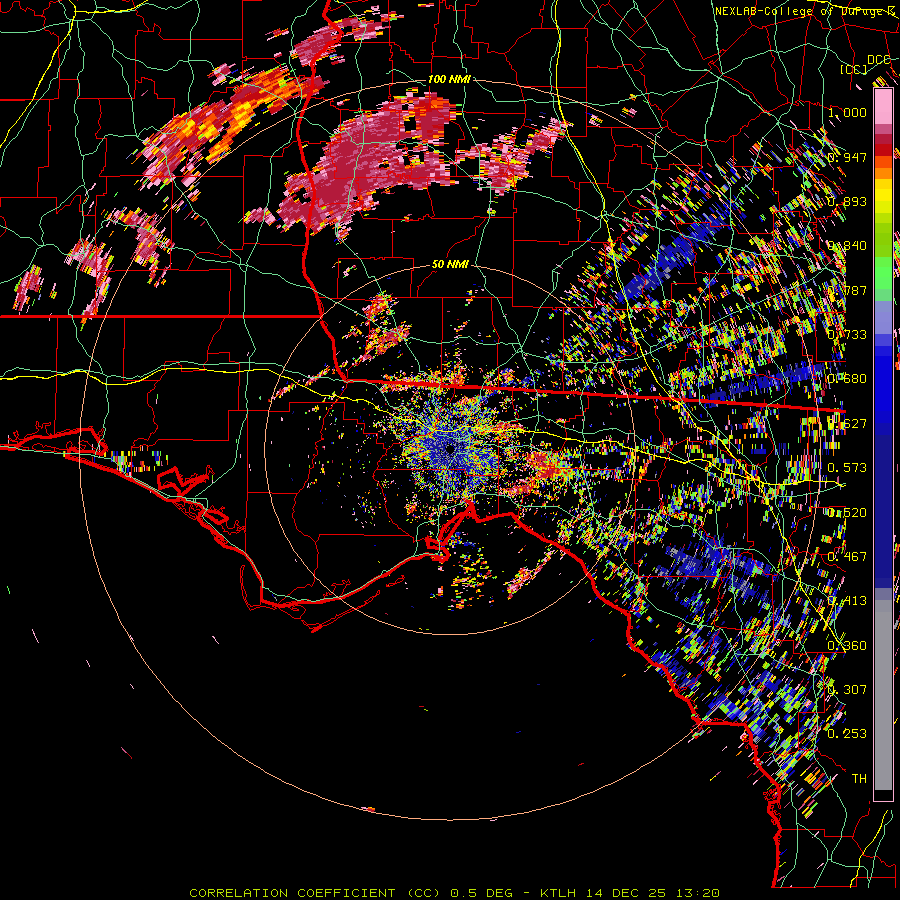
Task: Click the 50 NMI range ring label
Action: click(x=450, y=264)
